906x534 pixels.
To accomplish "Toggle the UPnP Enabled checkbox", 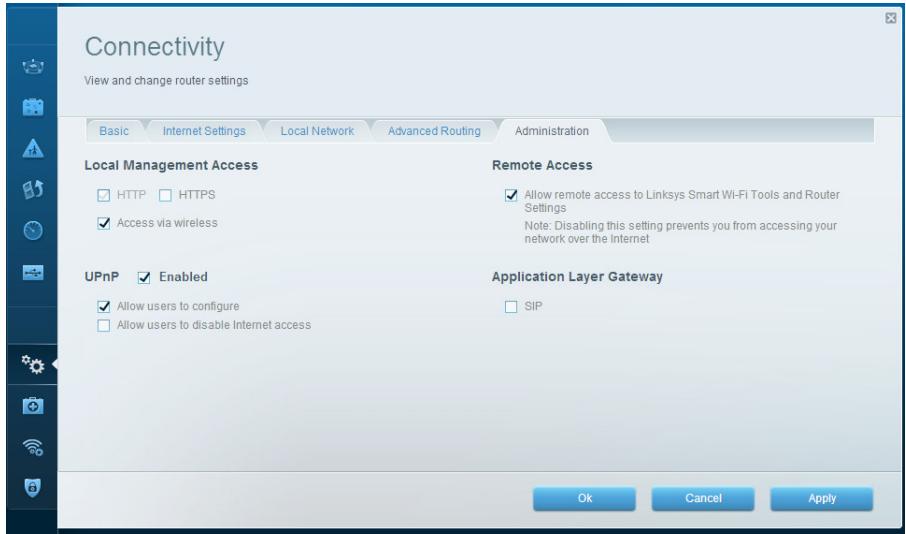I will pos(144,277).
